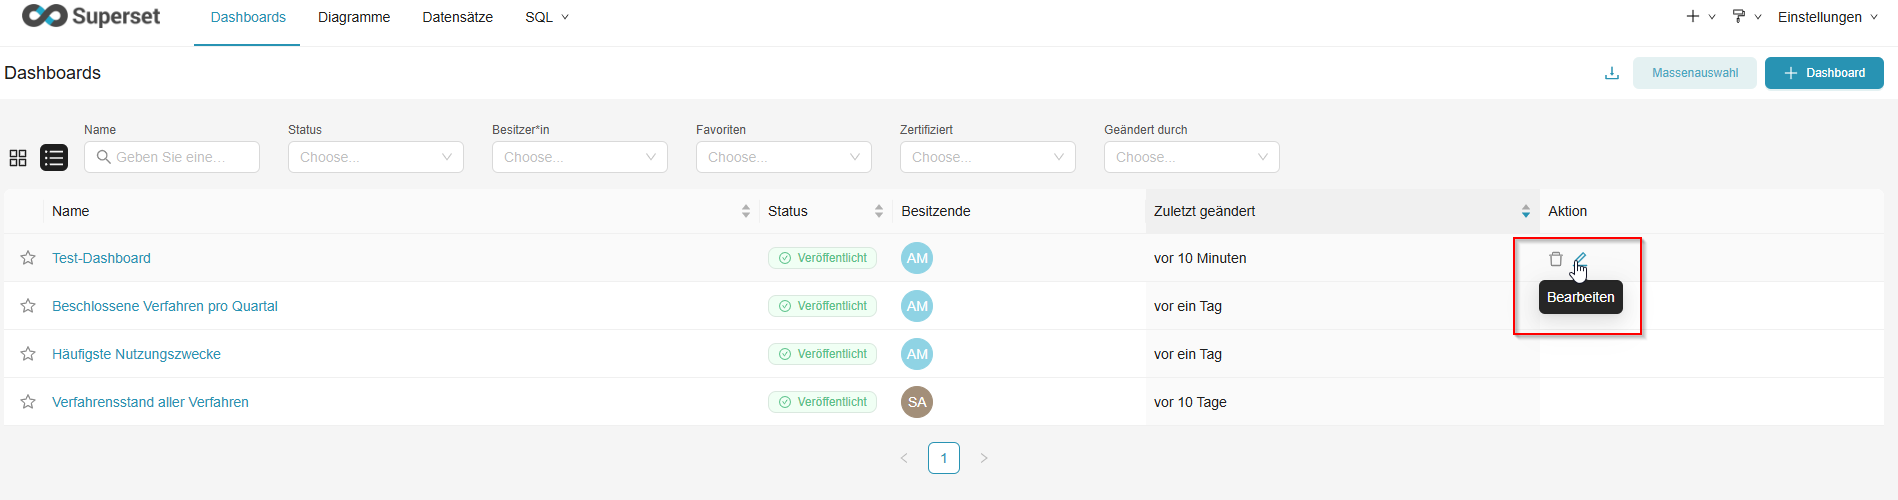Star the Häufigste Nutzungszwecke dashboard

point(28,354)
